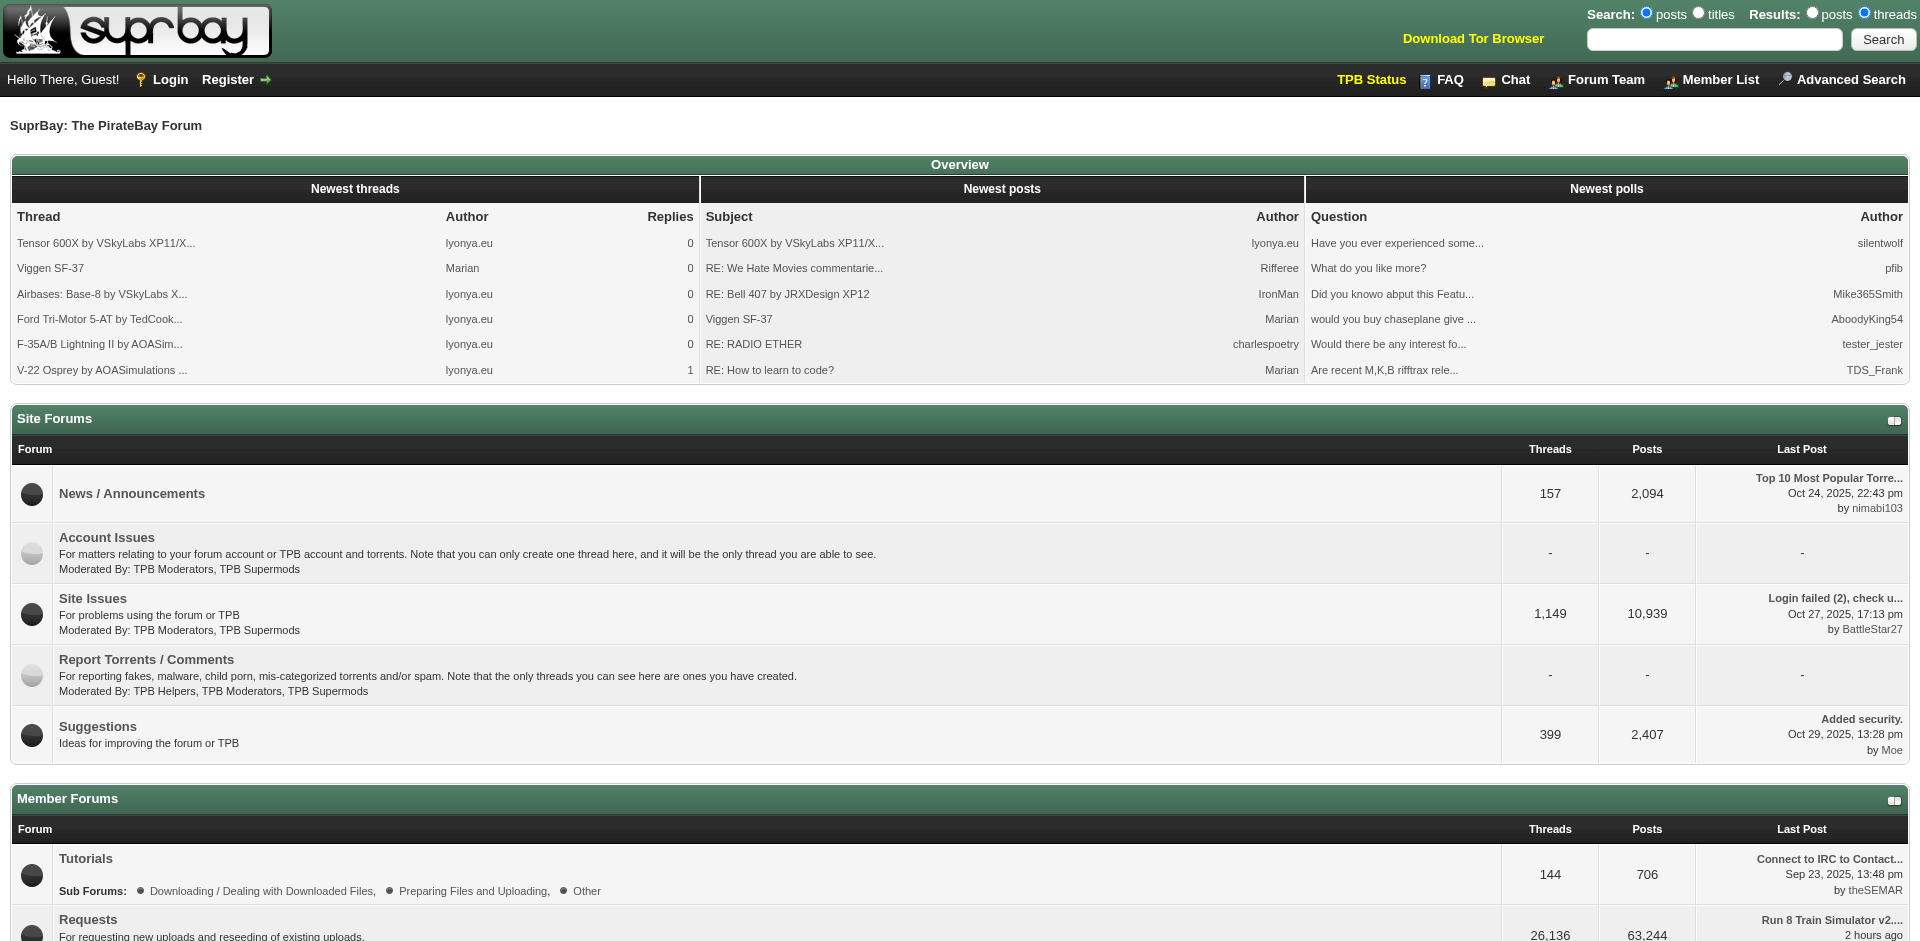Open the Chat page
Image resolution: width=1920 pixels, height=941 pixels.
click(x=1515, y=80)
